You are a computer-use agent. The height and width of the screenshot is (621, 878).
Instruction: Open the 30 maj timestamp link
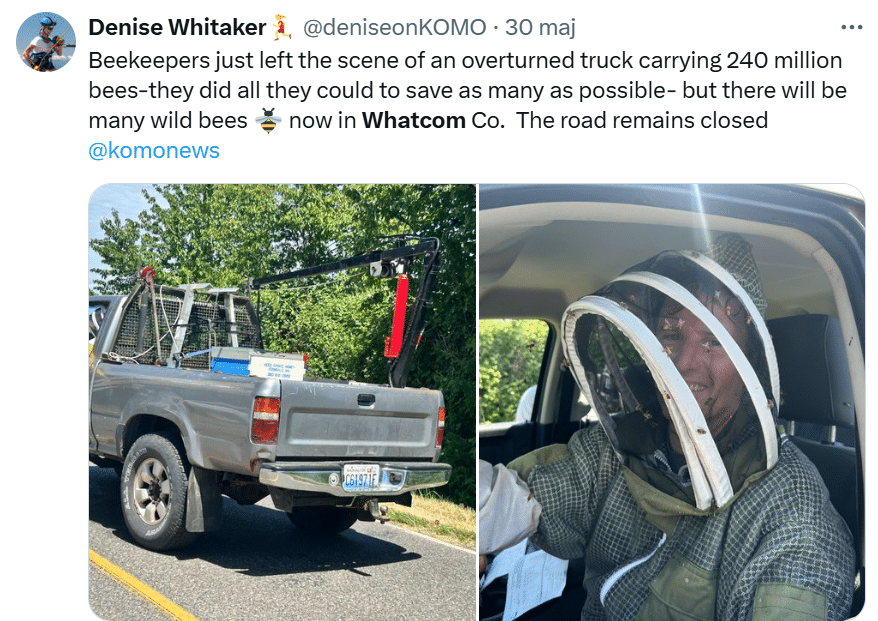540,27
